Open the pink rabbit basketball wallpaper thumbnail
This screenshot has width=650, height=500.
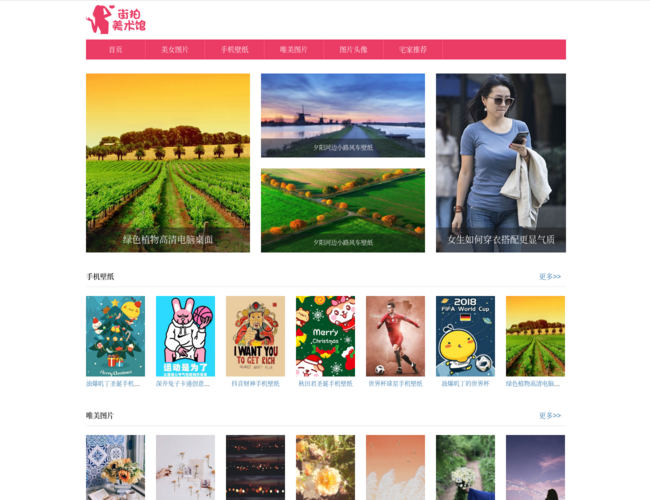click(185, 336)
